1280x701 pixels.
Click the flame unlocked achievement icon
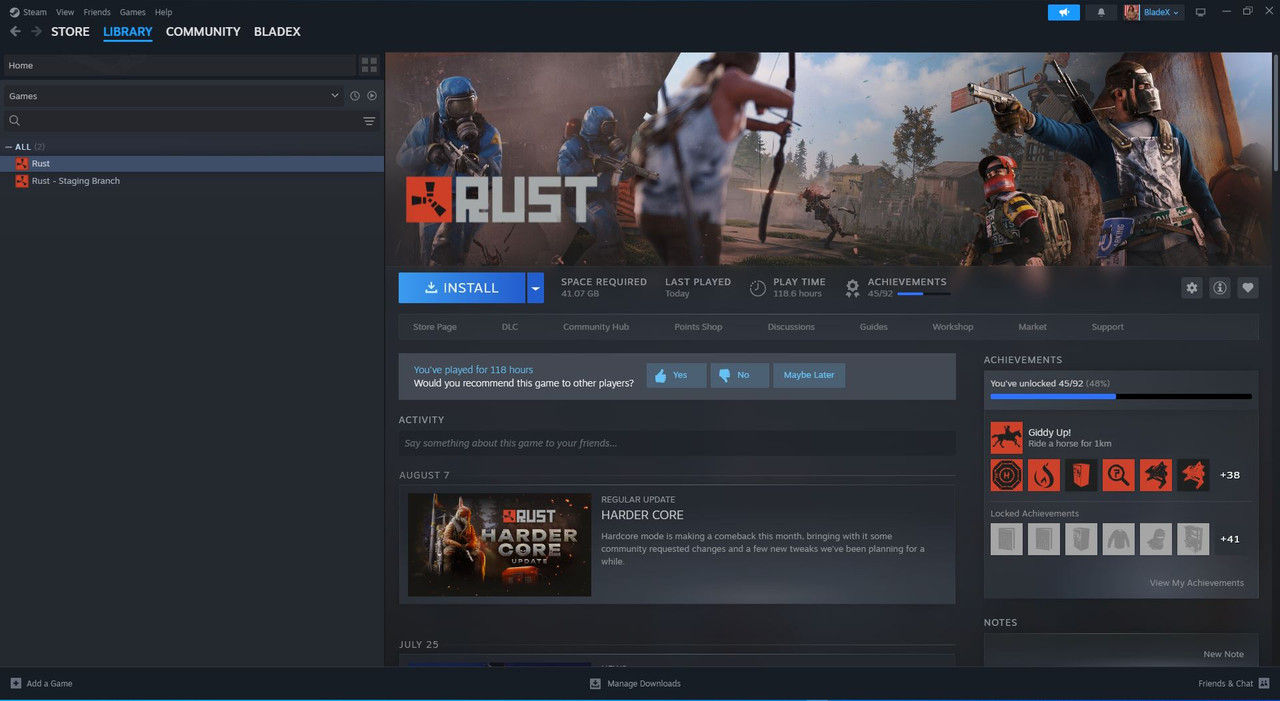click(1044, 475)
